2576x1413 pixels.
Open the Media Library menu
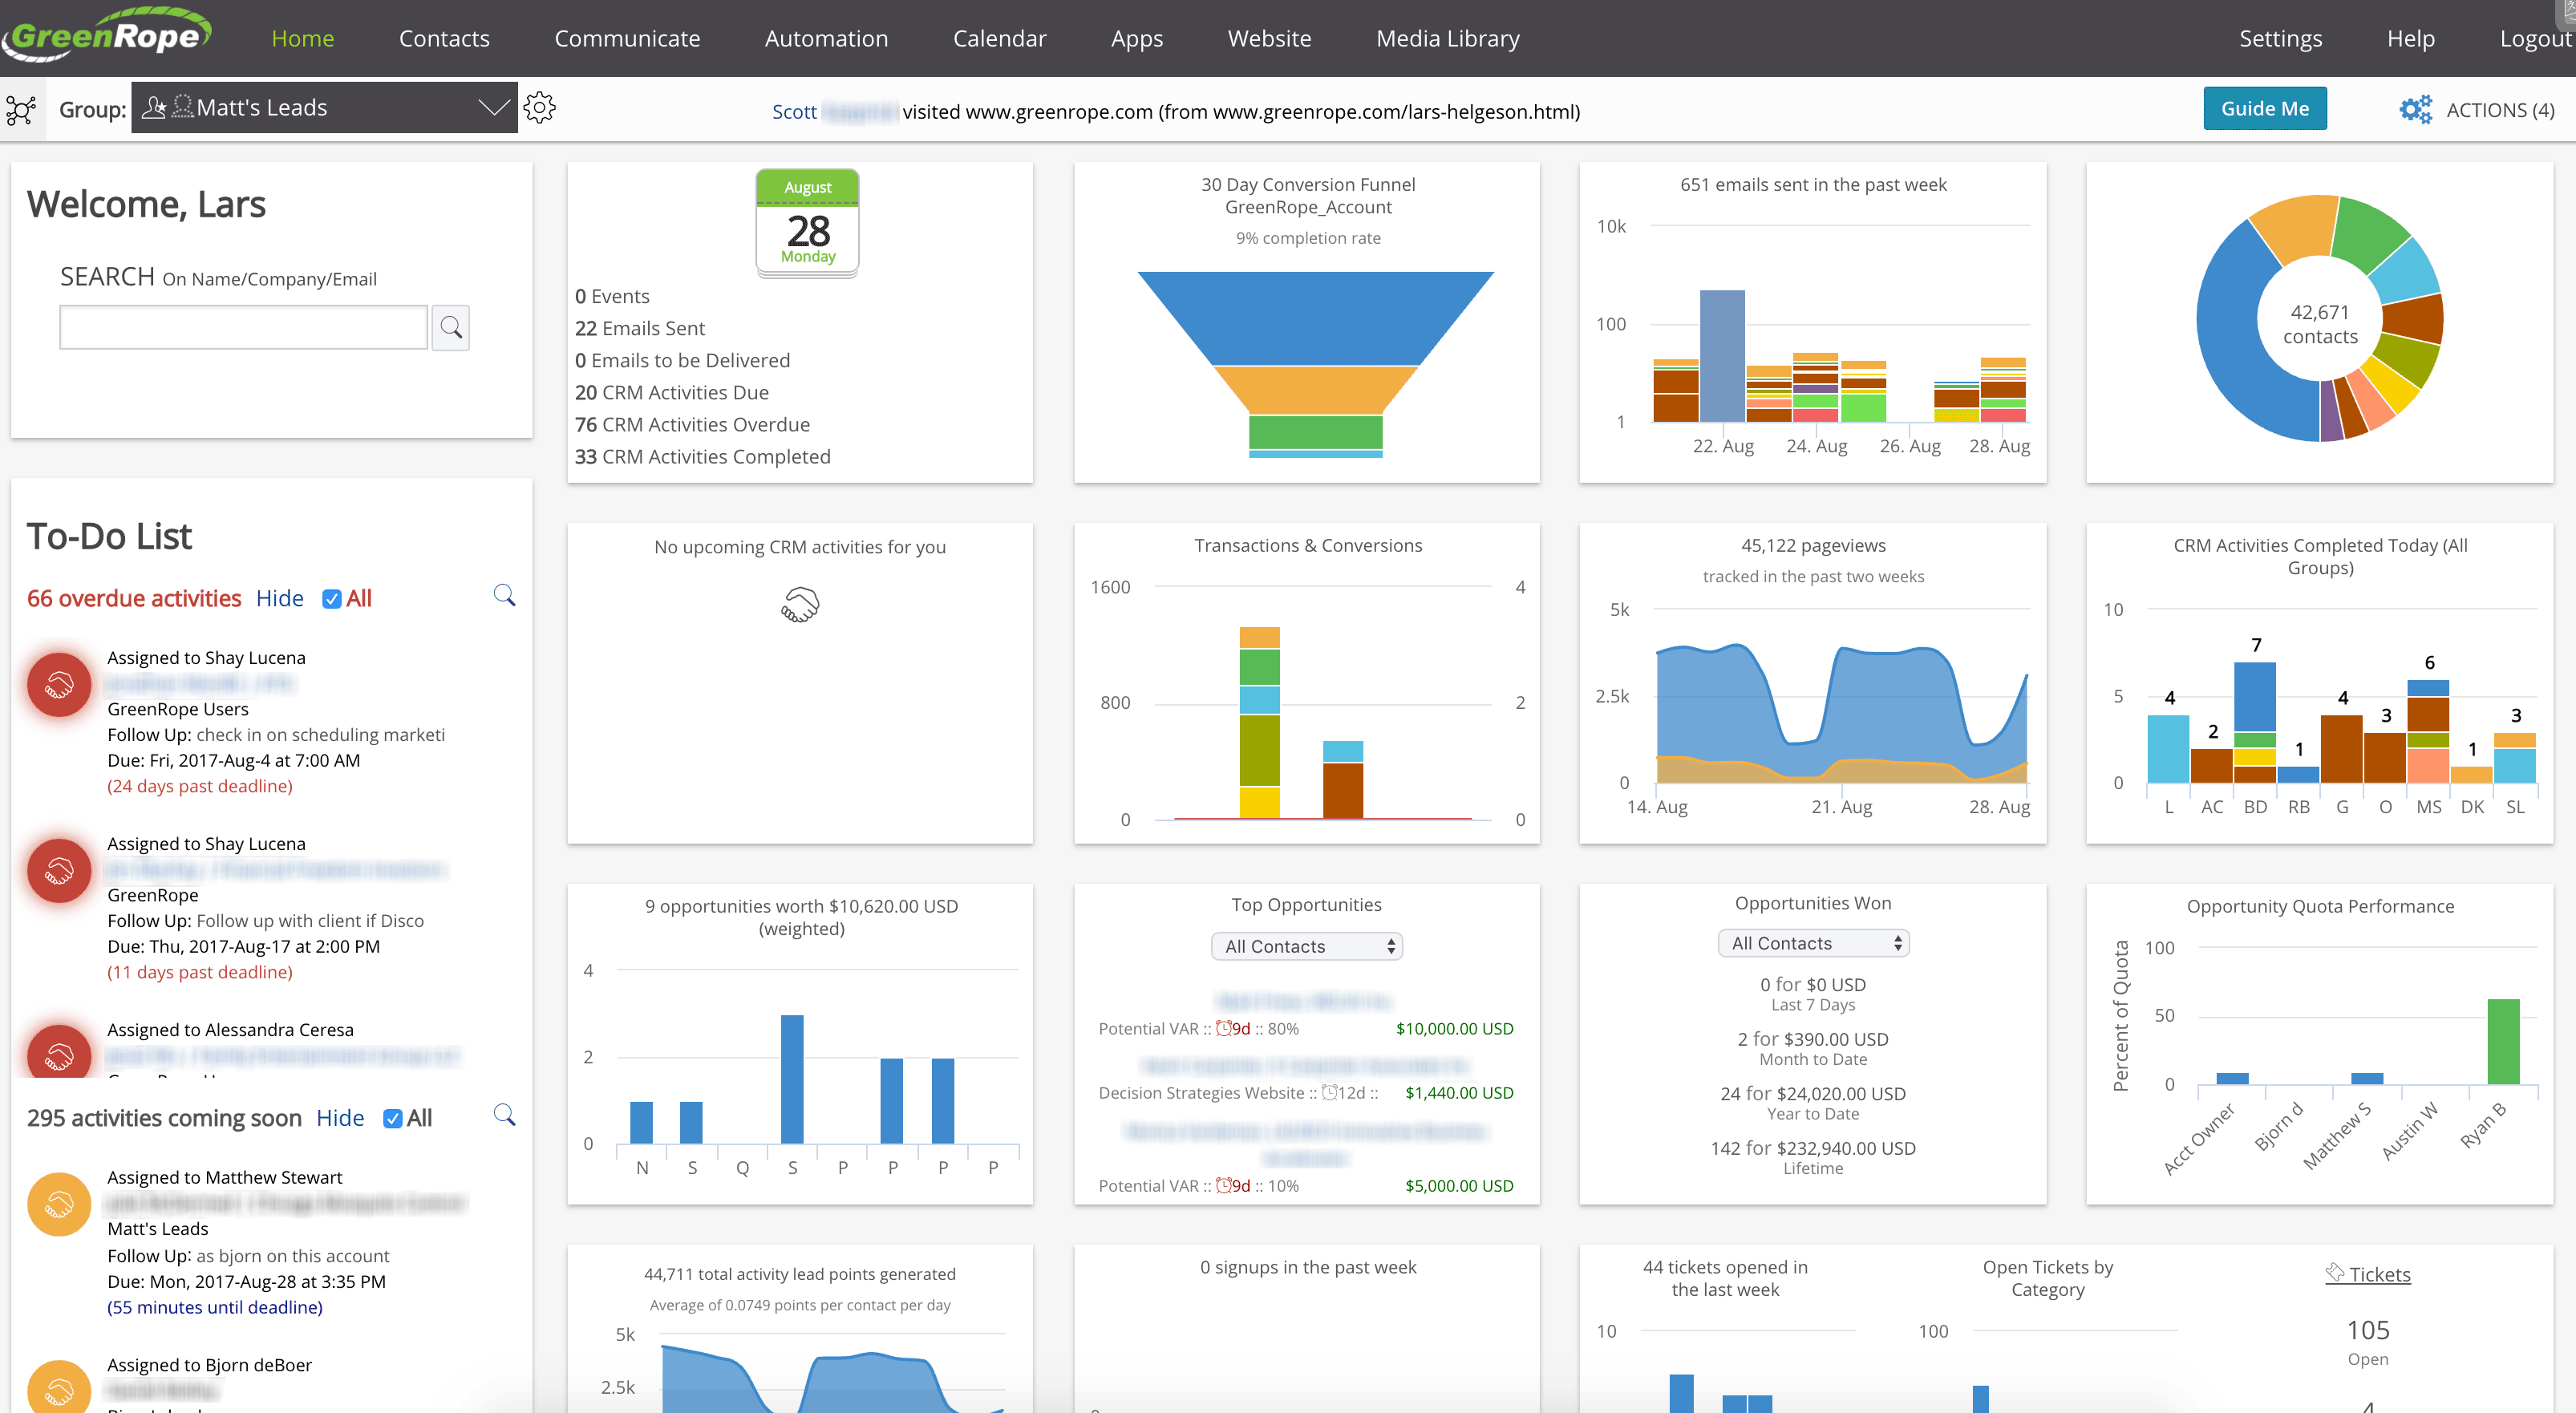[1447, 38]
